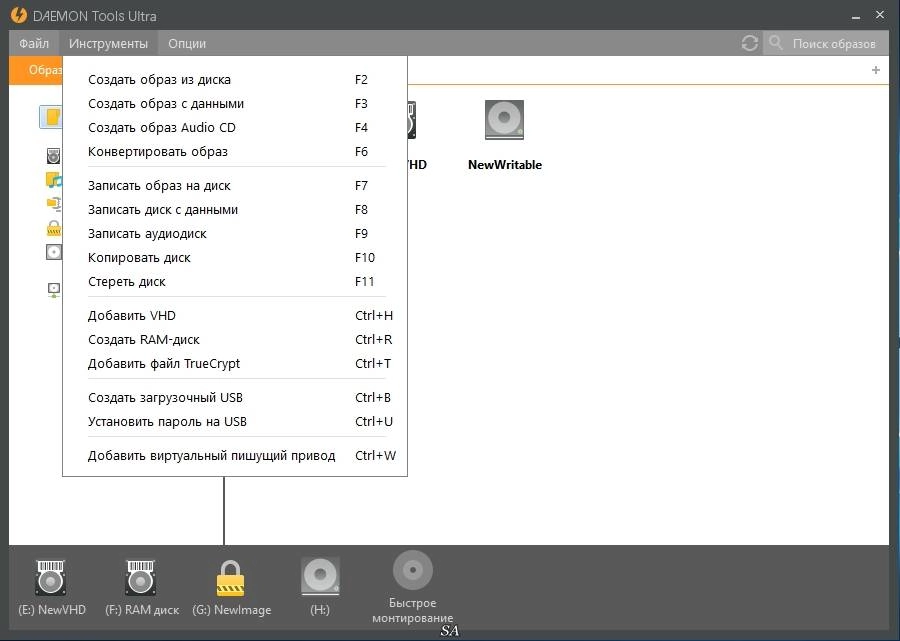This screenshot has width=900, height=641.
Task: Select Создать образ из диска
Action: pyautogui.click(x=235, y=80)
